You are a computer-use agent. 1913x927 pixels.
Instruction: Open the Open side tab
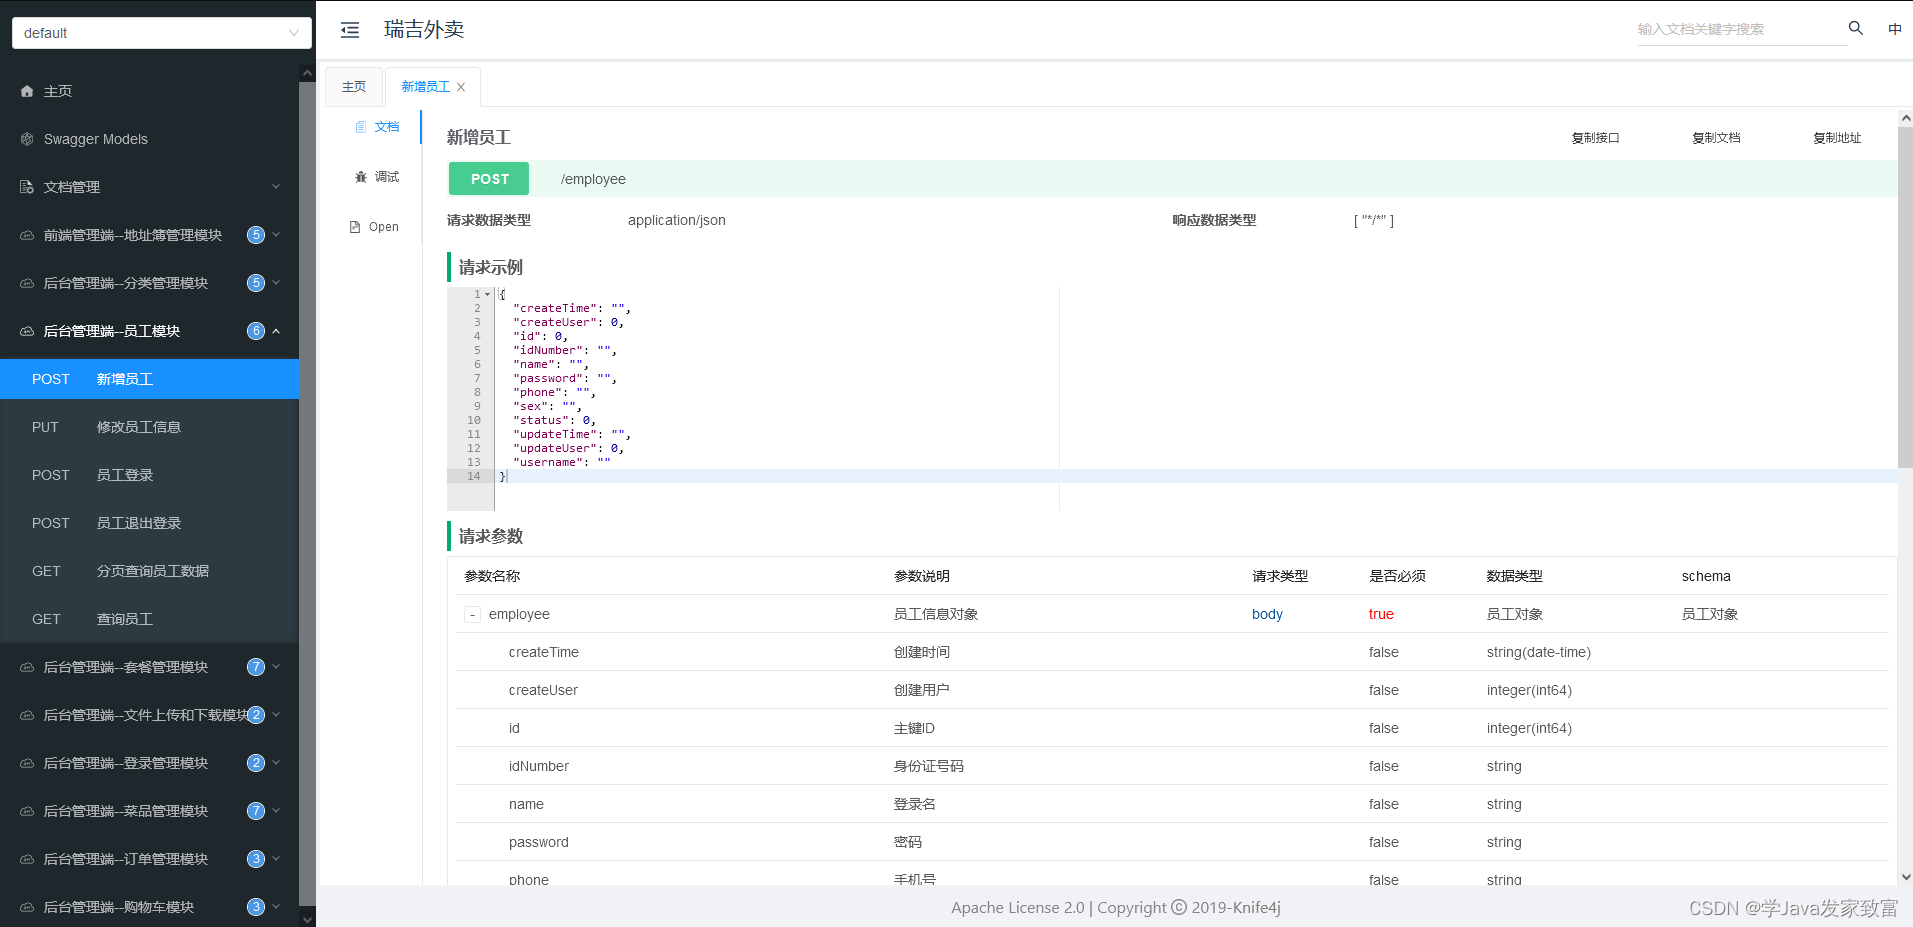coord(375,227)
